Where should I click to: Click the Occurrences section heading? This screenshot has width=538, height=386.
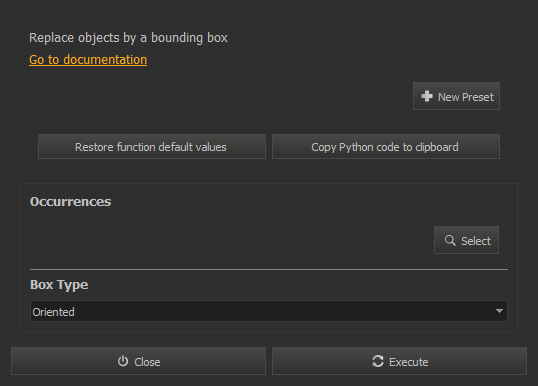pos(70,202)
